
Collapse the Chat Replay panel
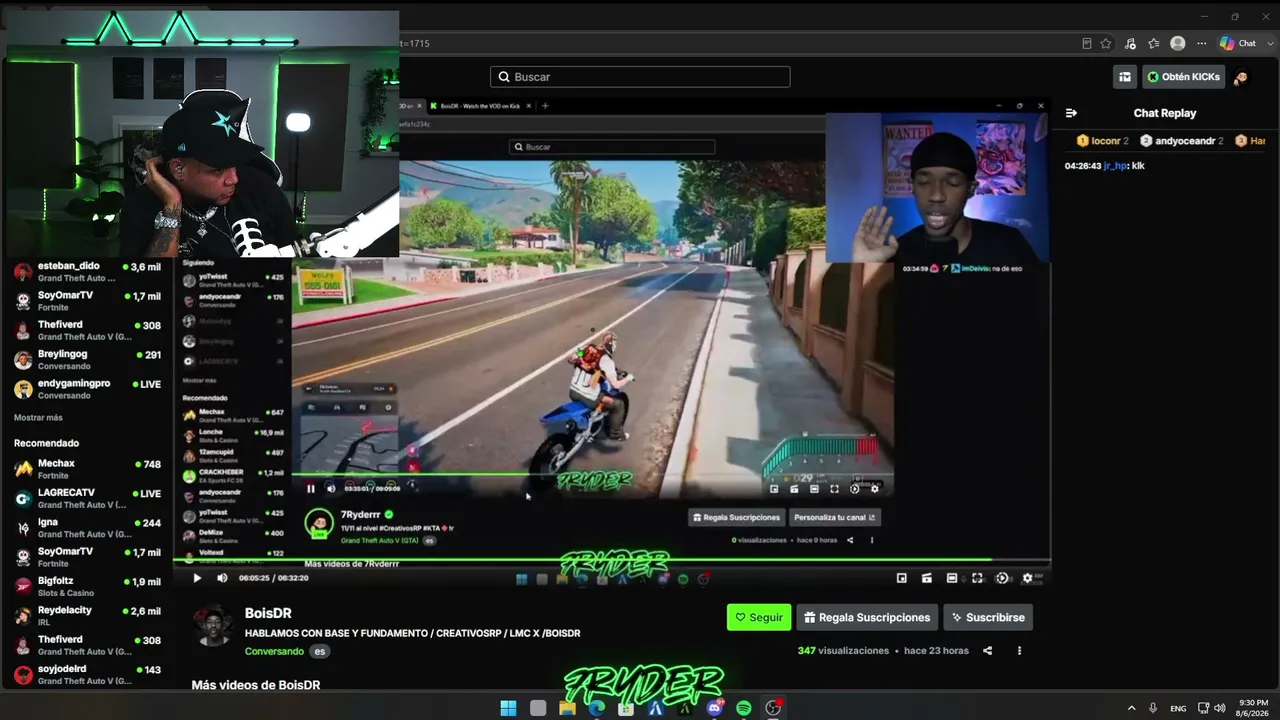pos(1071,113)
